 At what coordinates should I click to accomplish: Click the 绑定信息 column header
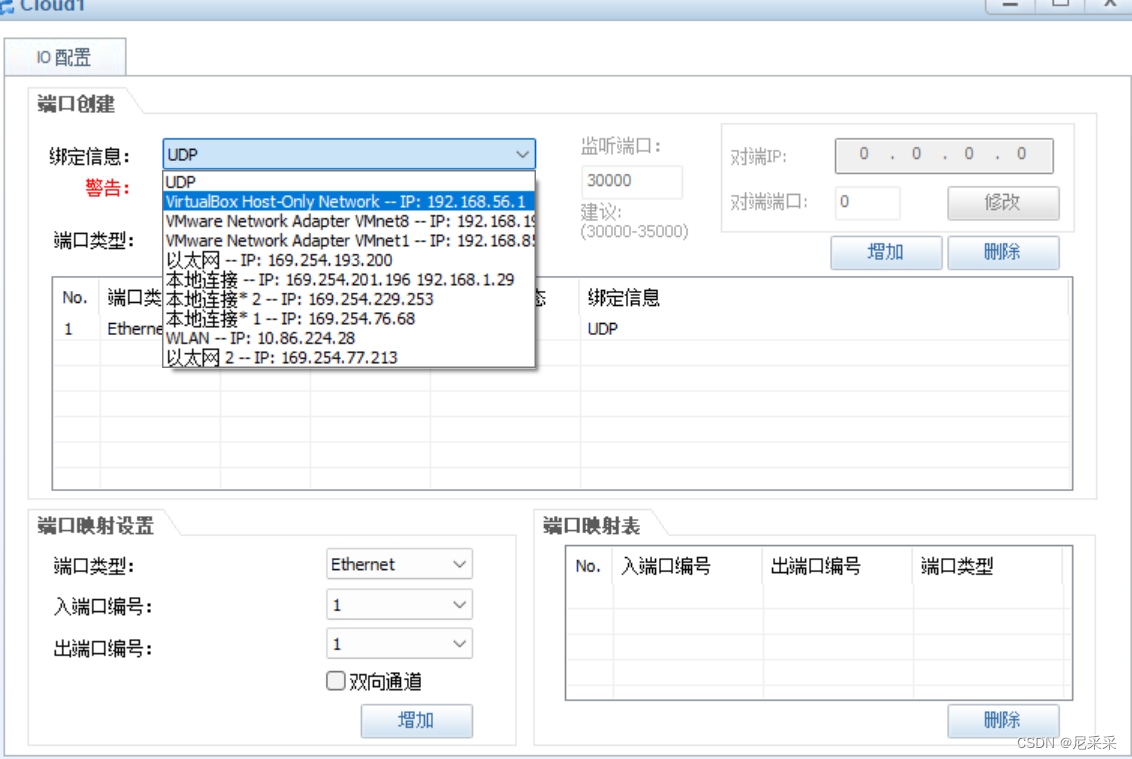pyautogui.click(x=823, y=298)
